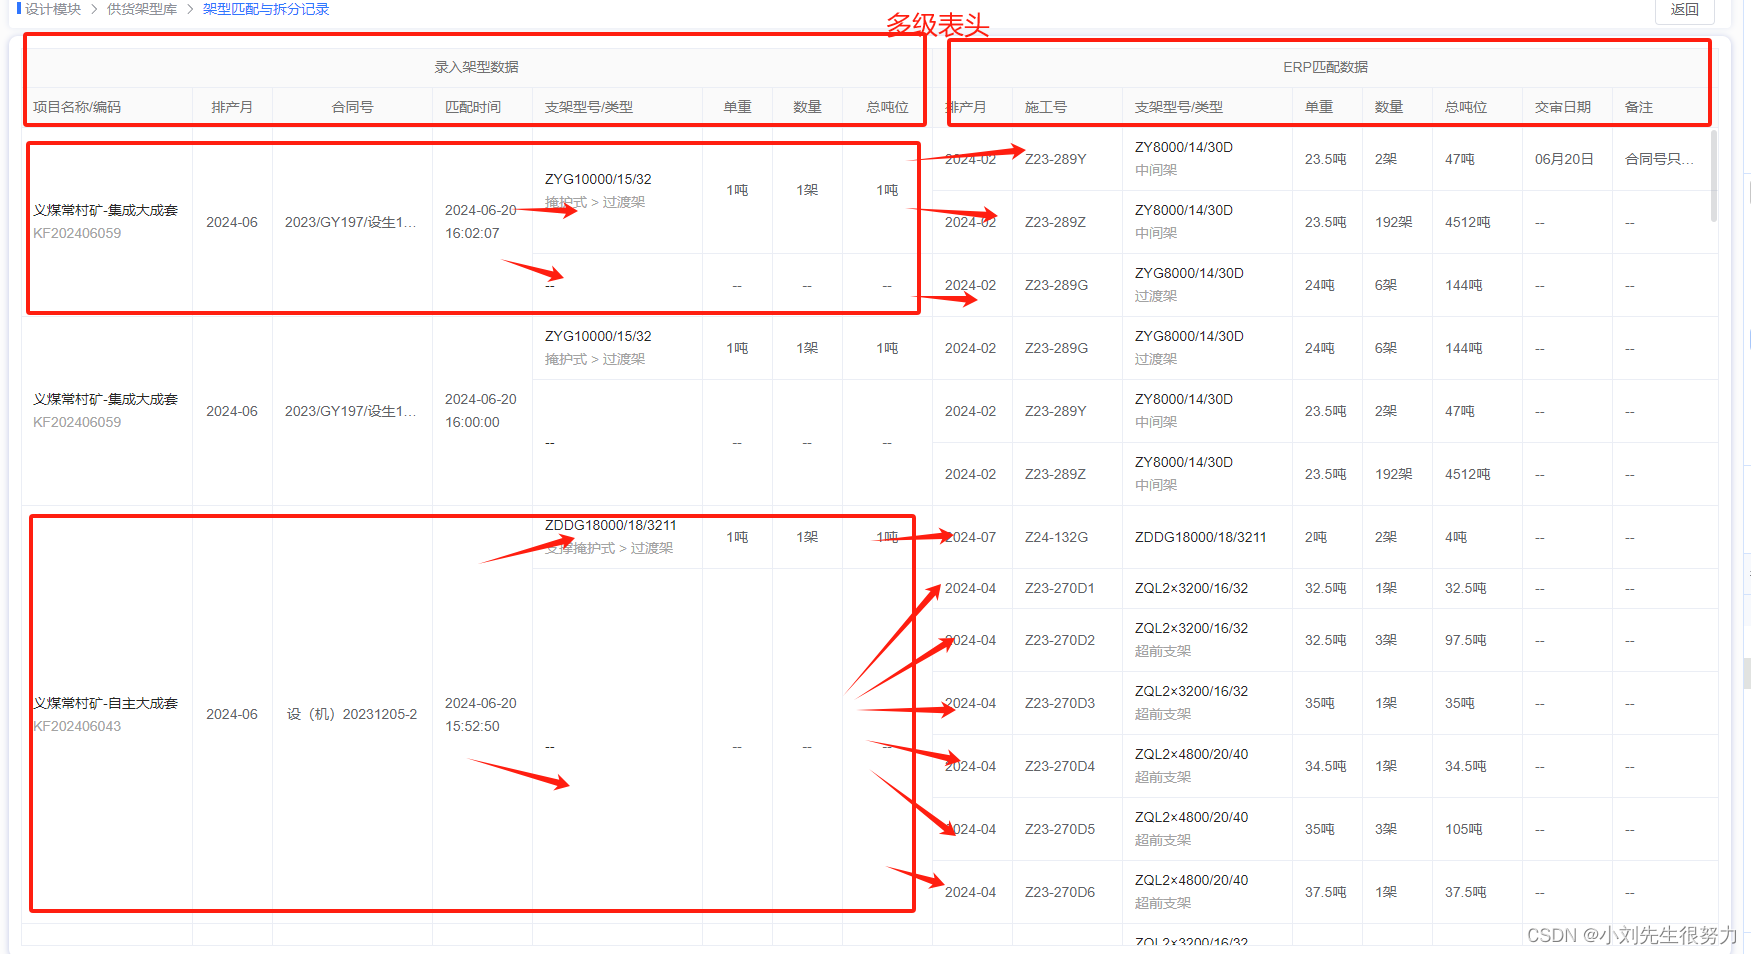The width and height of the screenshot is (1751, 954).
Task: Click contract cell 设（机）20231205-2
Action: click(x=352, y=714)
